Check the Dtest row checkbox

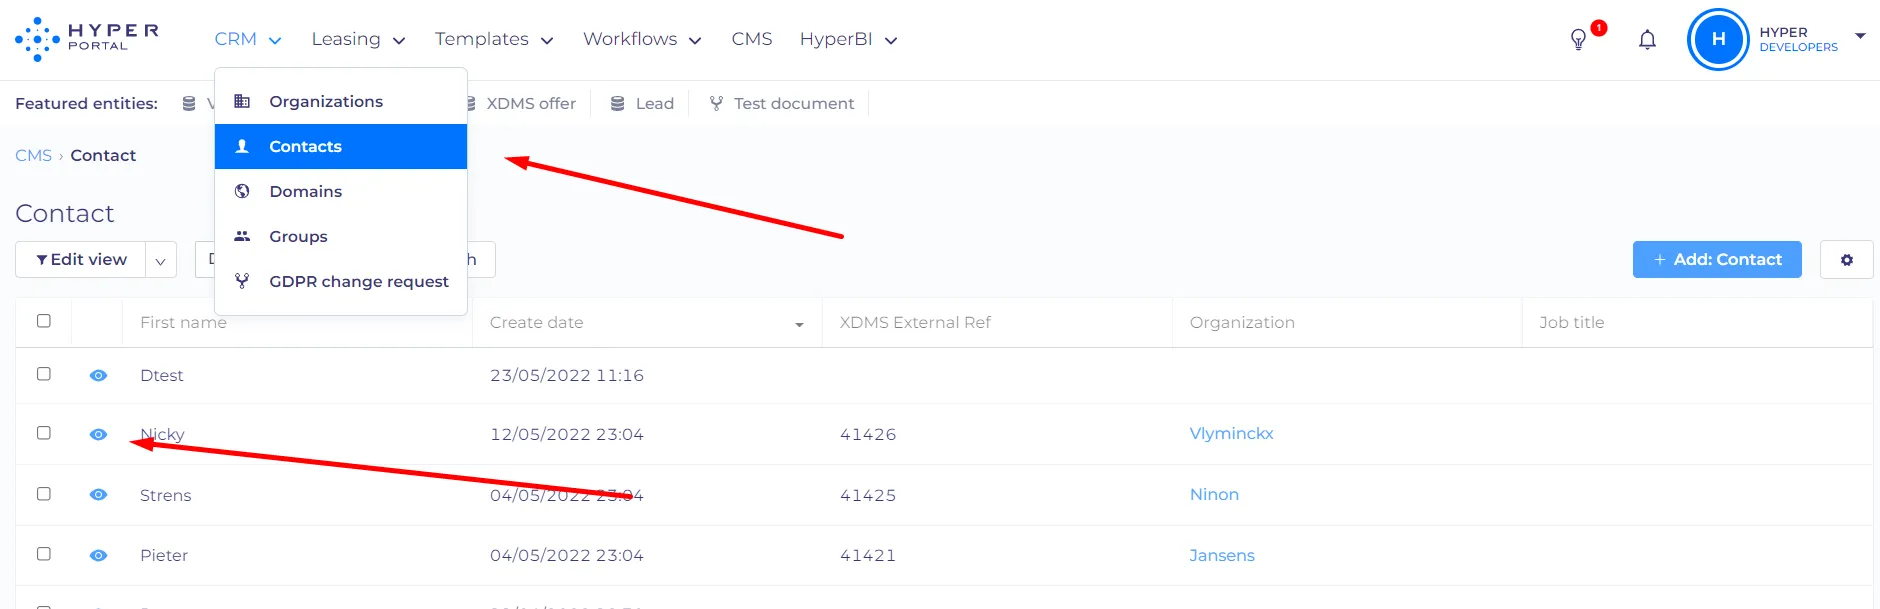(x=44, y=374)
